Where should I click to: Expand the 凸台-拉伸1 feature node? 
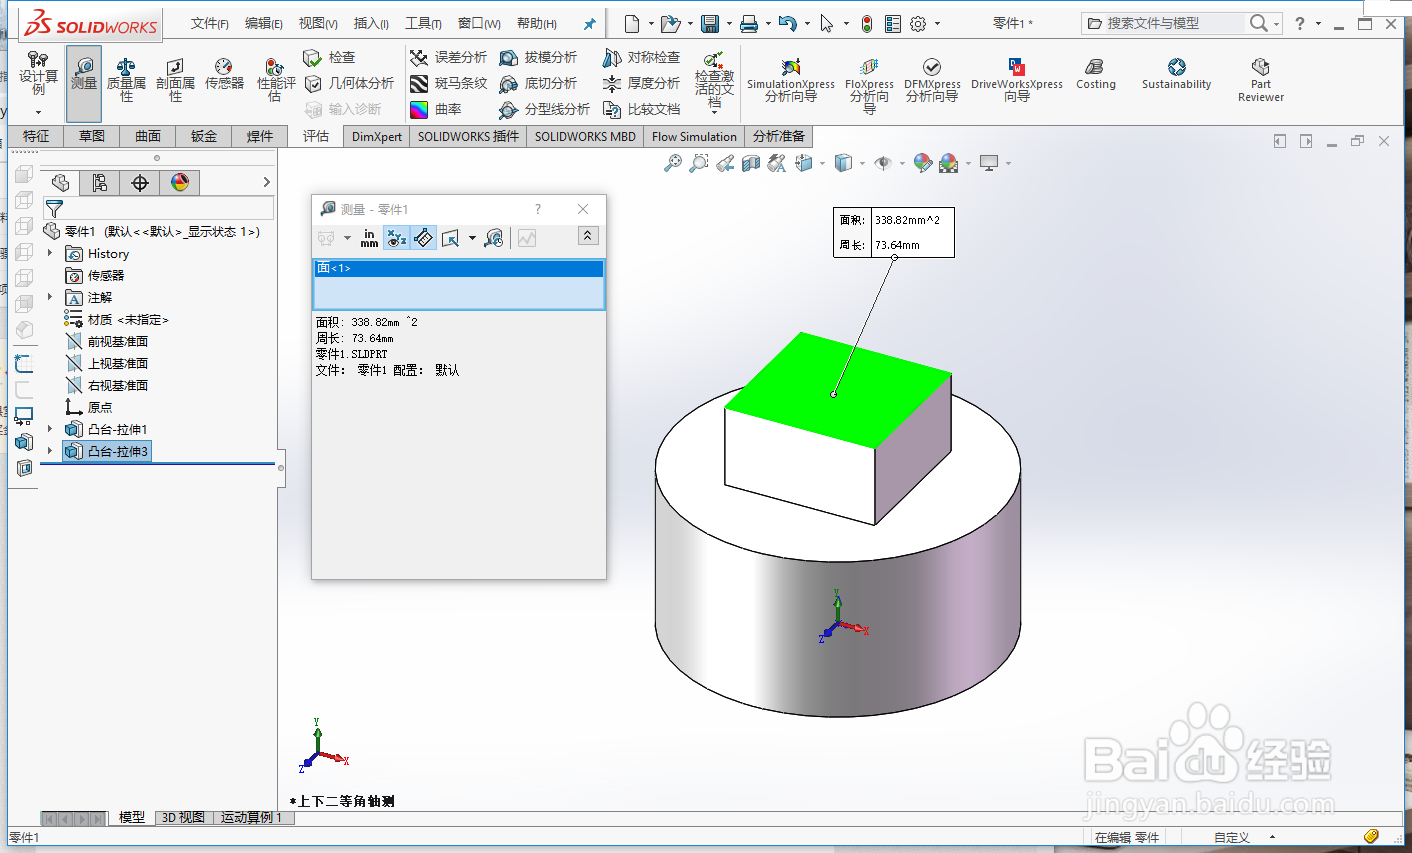pyautogui.click(x=50, y=429)
